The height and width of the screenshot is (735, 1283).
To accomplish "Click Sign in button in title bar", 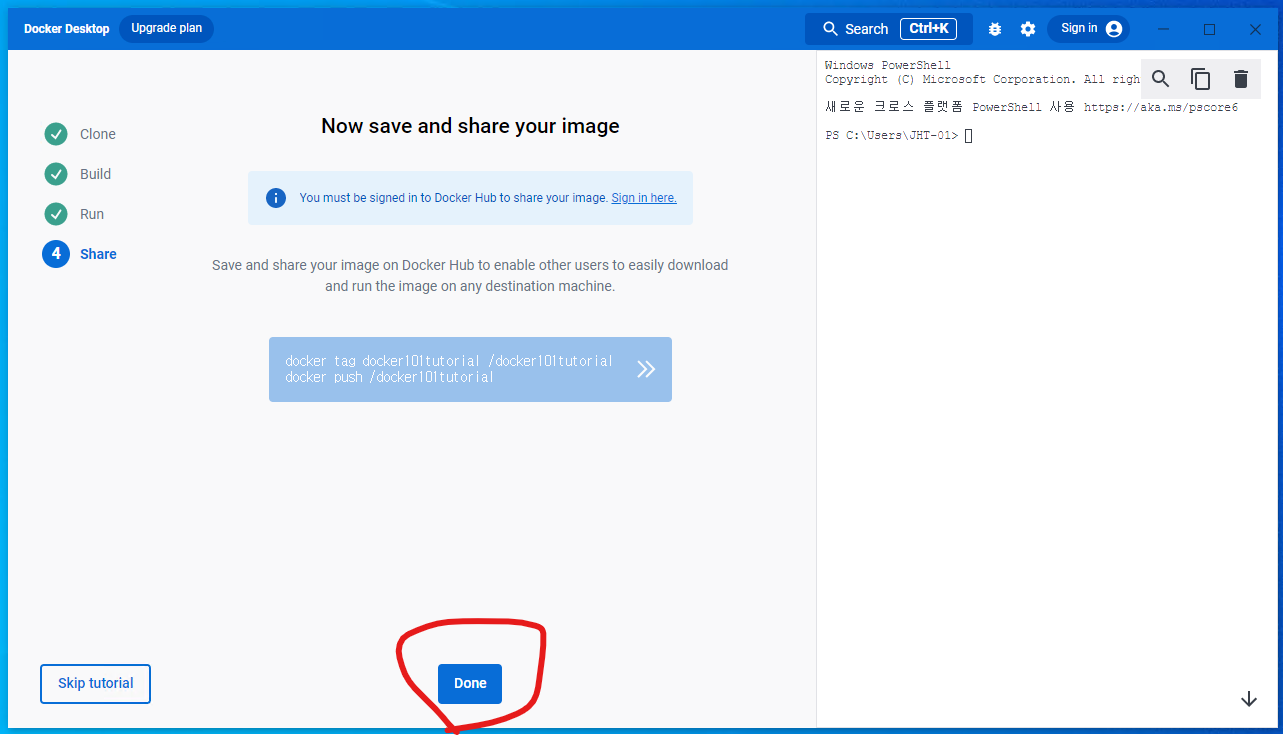I will (1088, 29).
